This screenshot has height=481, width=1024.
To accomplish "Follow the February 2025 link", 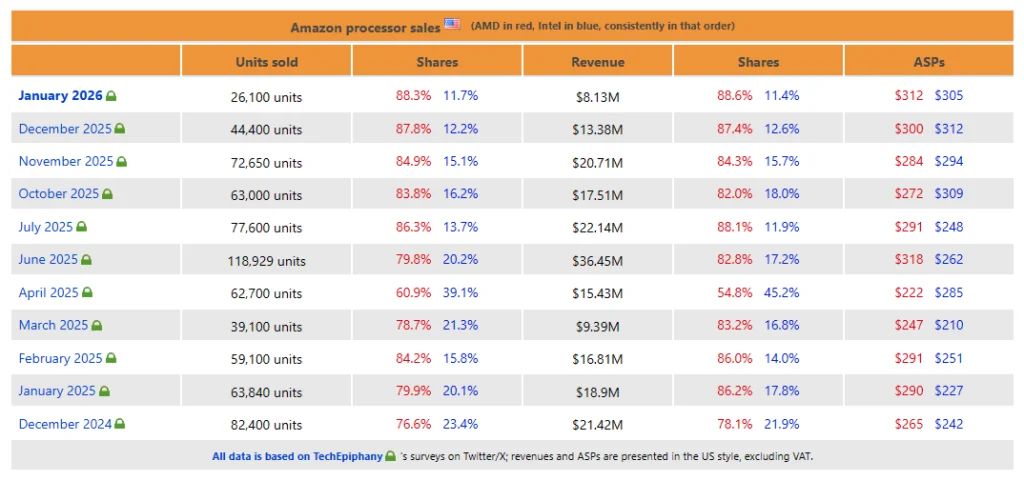I will 60,358.
